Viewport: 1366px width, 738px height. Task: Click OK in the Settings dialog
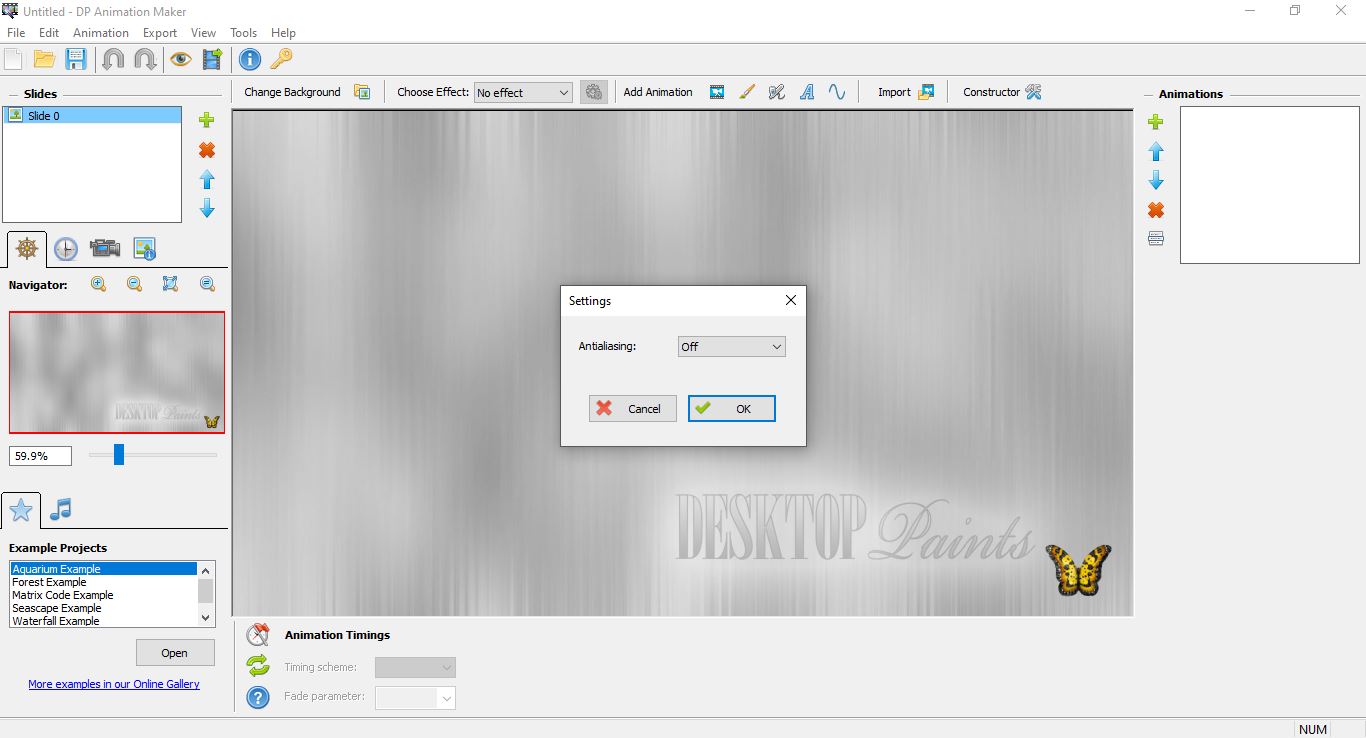pos(732,408)
